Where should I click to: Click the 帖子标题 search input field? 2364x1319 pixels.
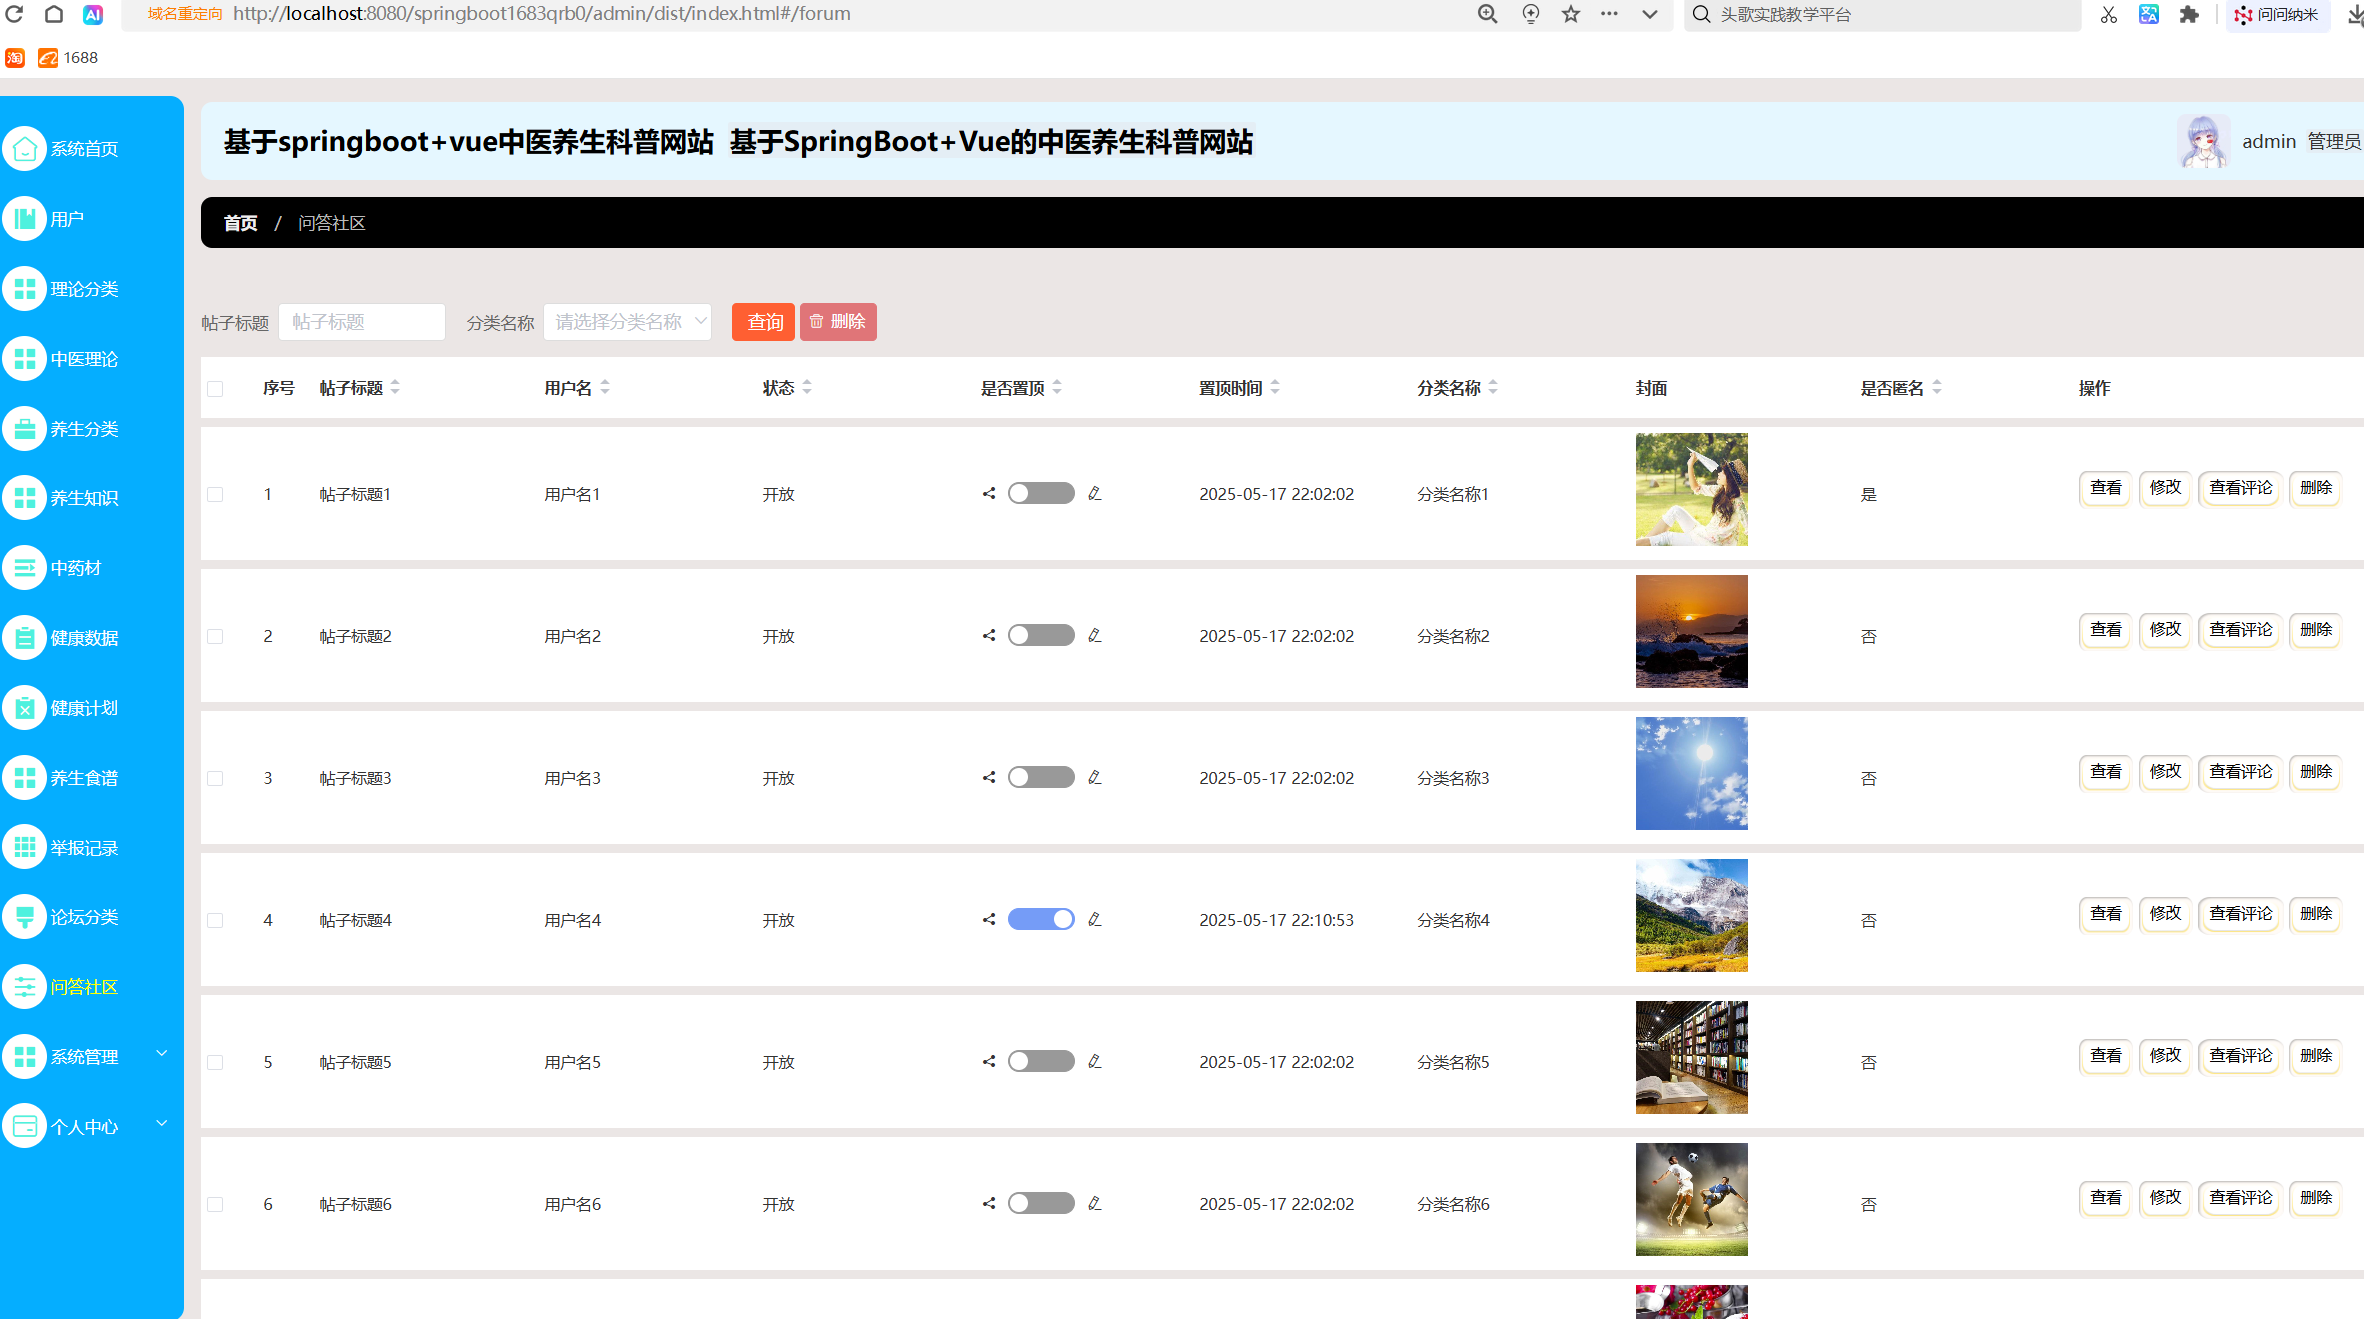click(x=362, y=322)
